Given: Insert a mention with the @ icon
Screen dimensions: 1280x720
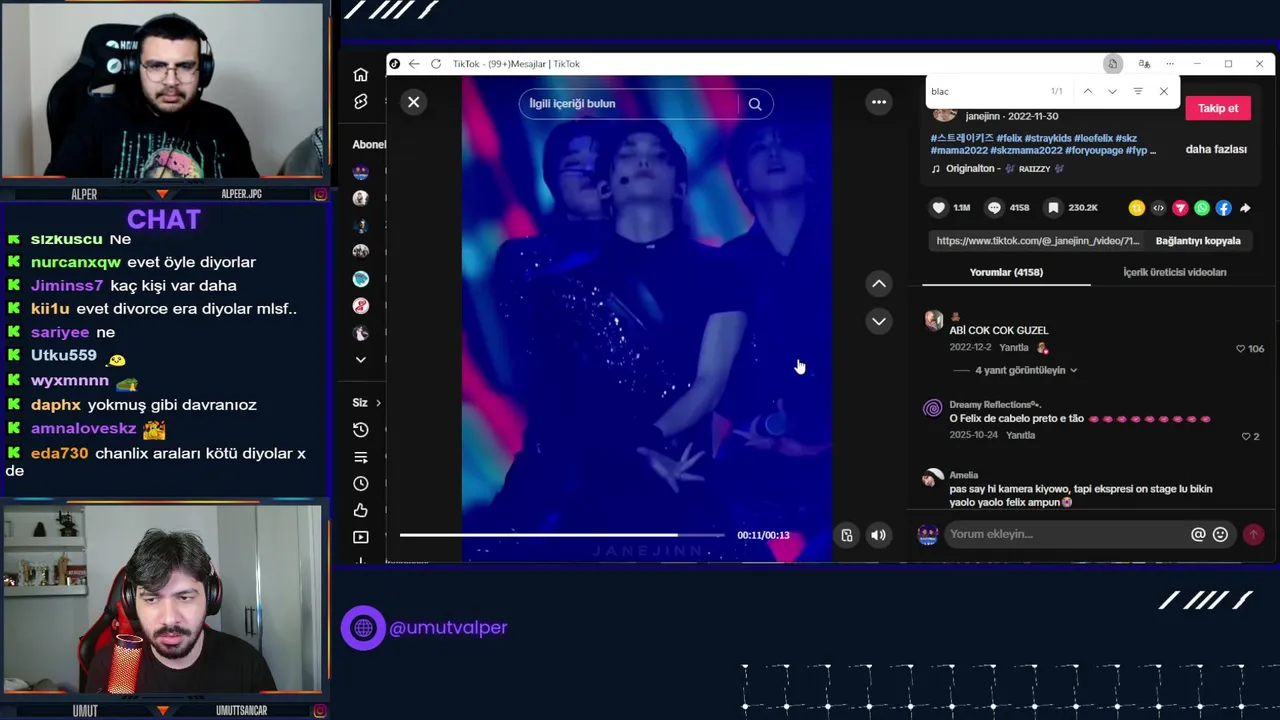Looking at the screenshot, I should click(1198, 534).
